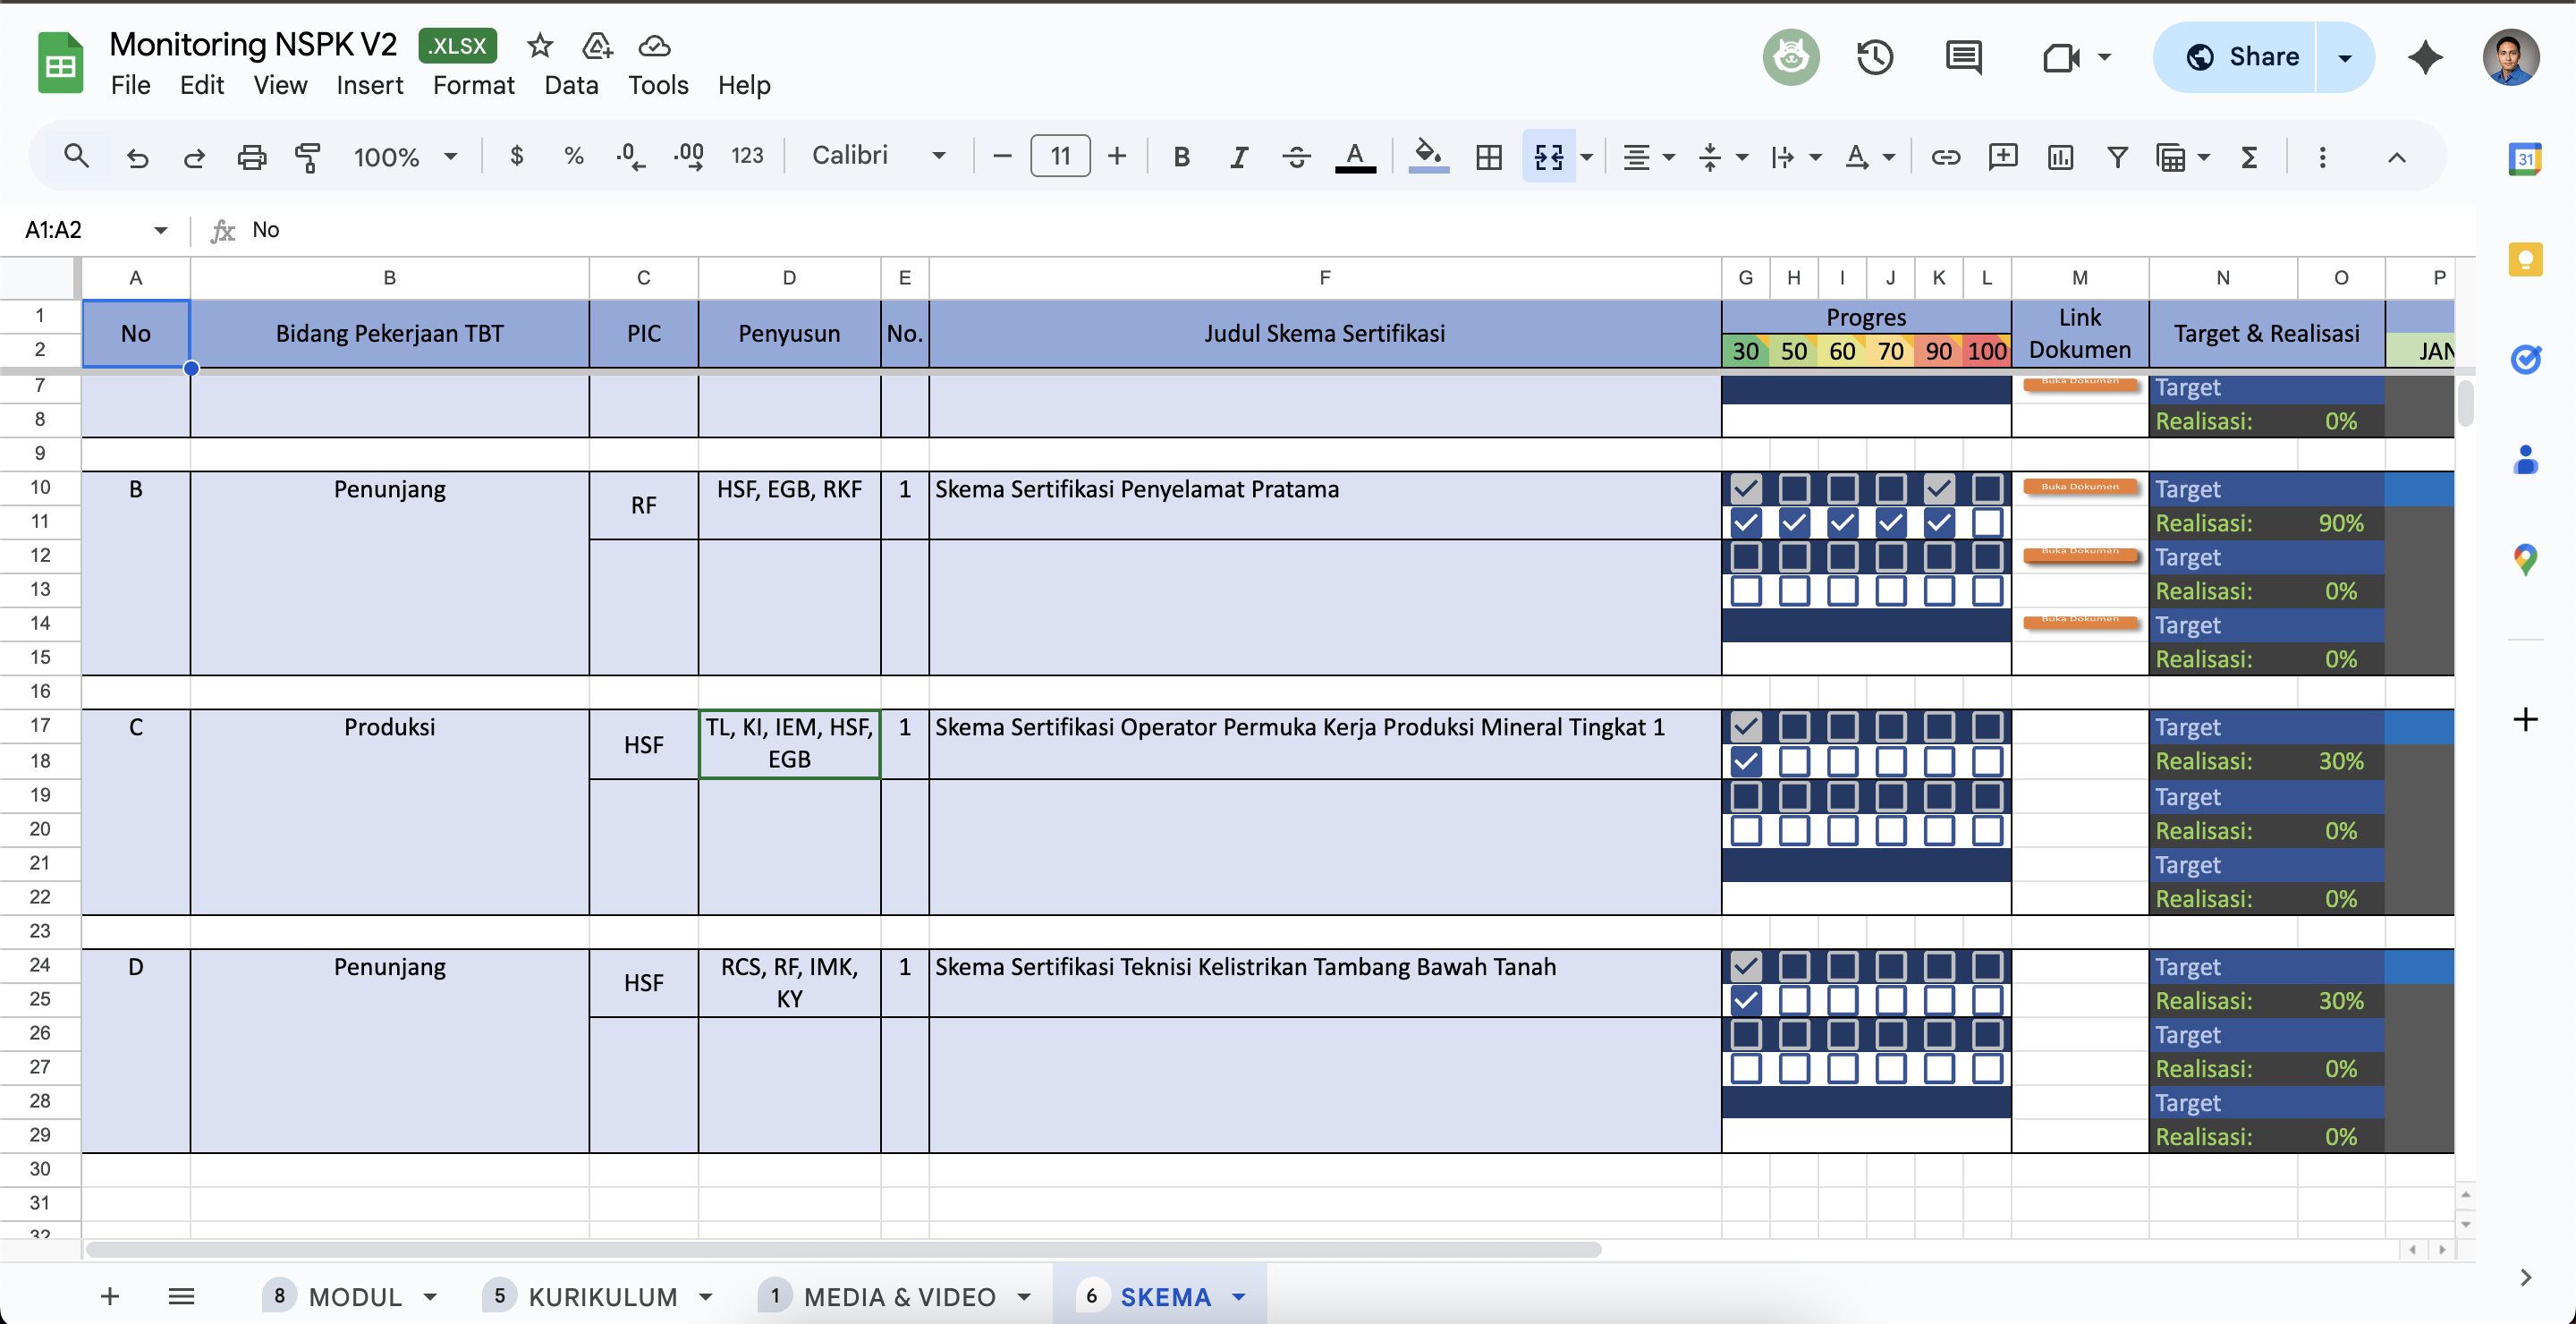This screenshot has height=1324, width=2576.
Task: Click the insert chart icon
Action: [x=2060, y=157]
